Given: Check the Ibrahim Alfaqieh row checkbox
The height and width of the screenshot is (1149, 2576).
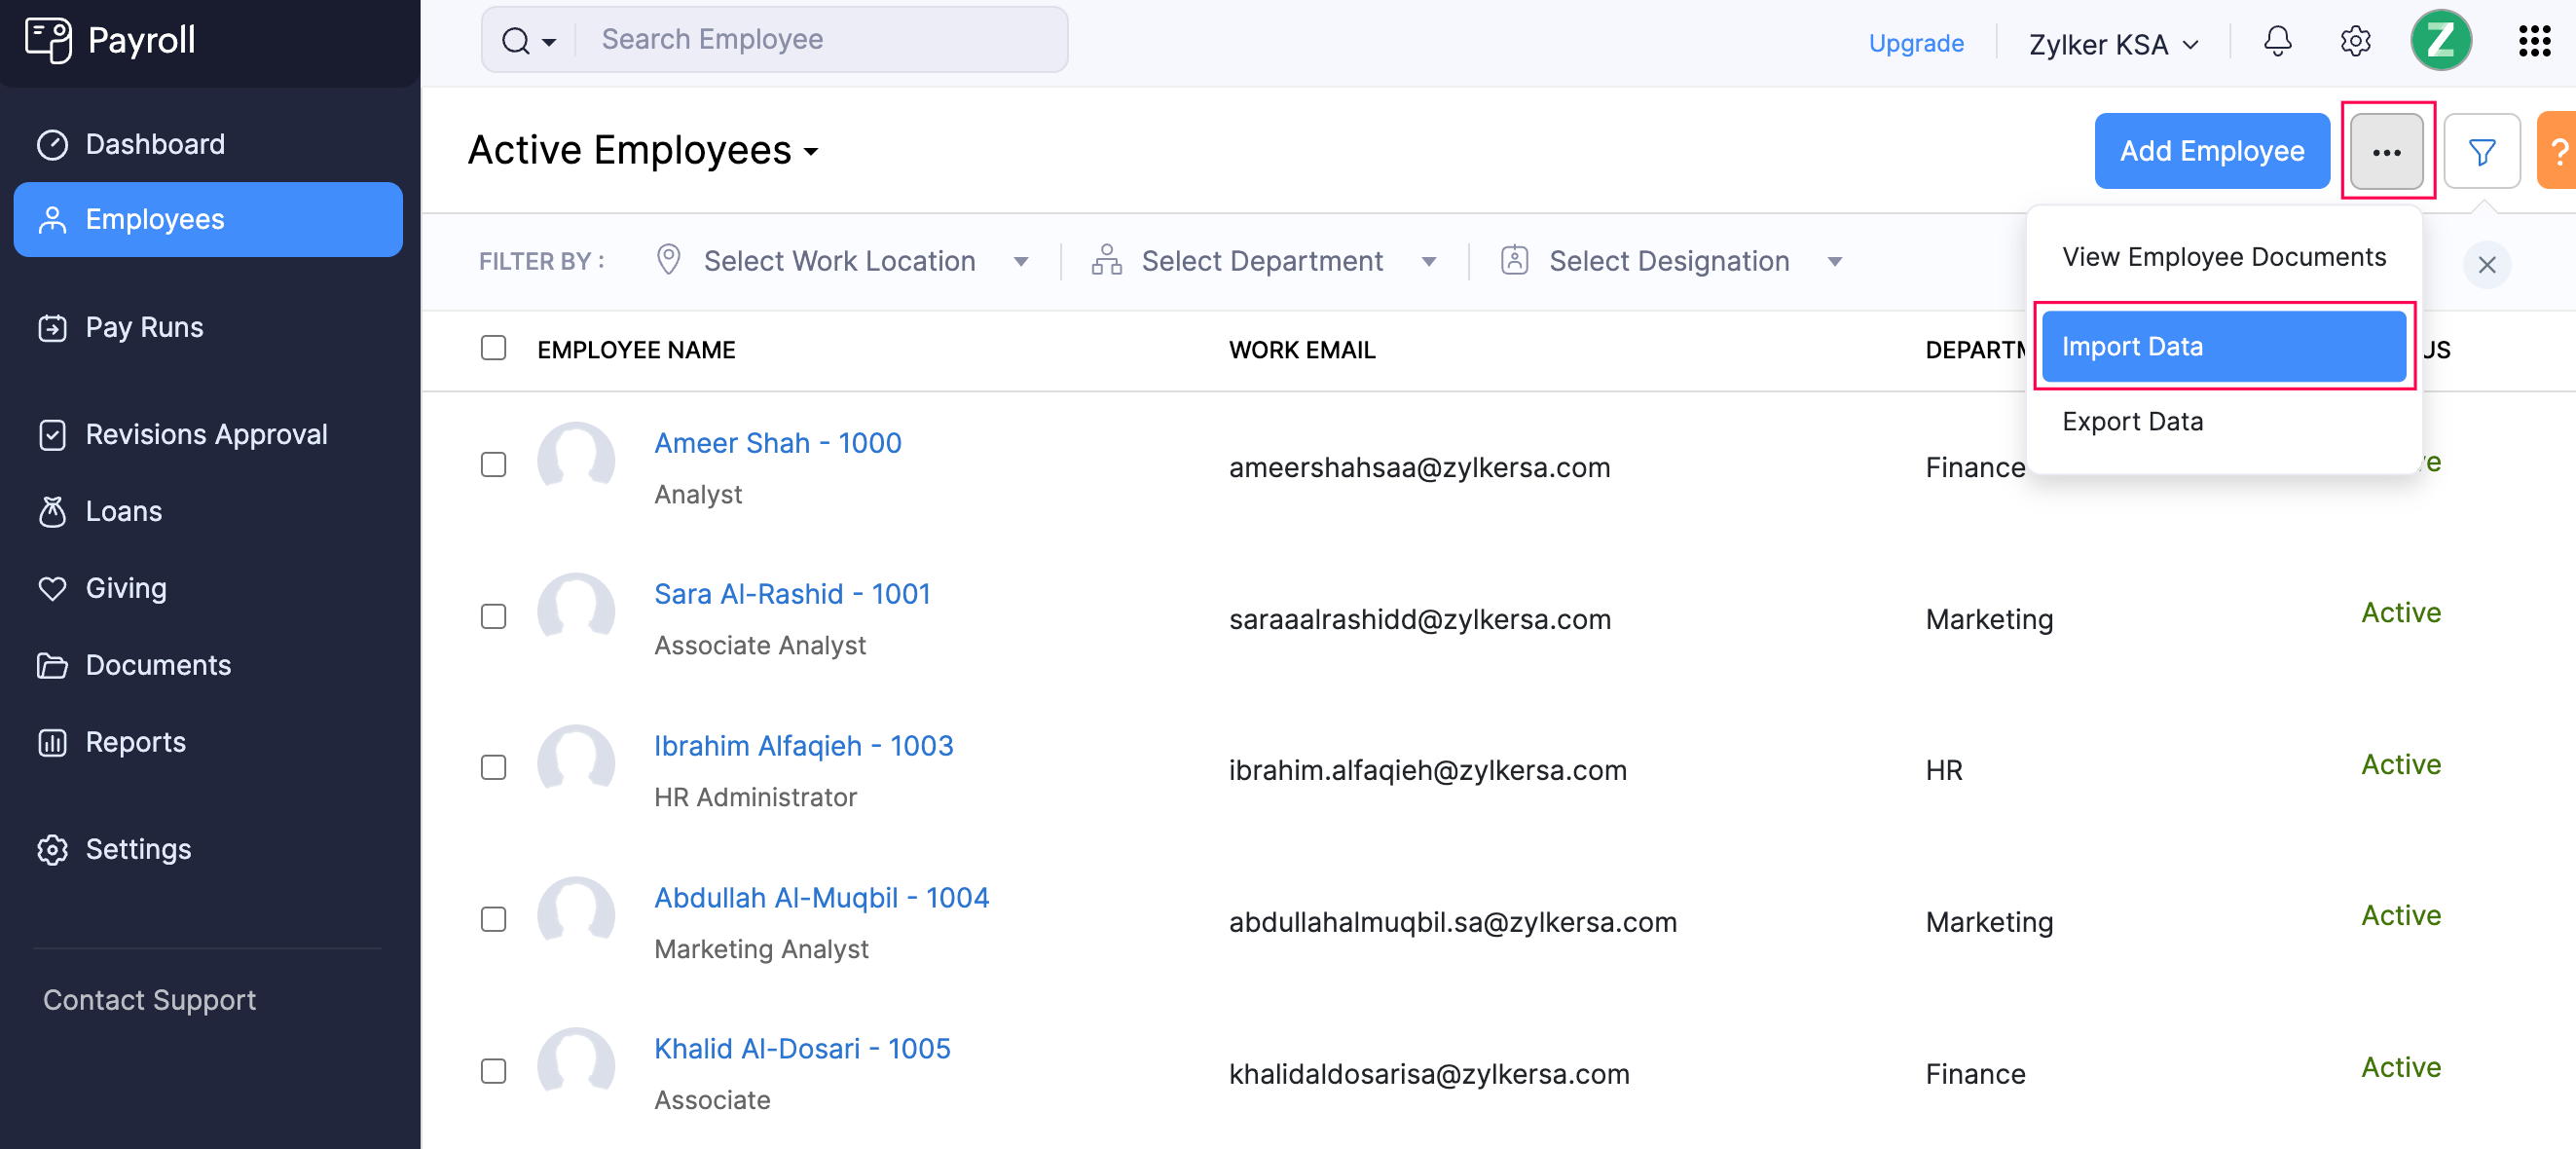Looking at the screenshot, I should point(493,767).
